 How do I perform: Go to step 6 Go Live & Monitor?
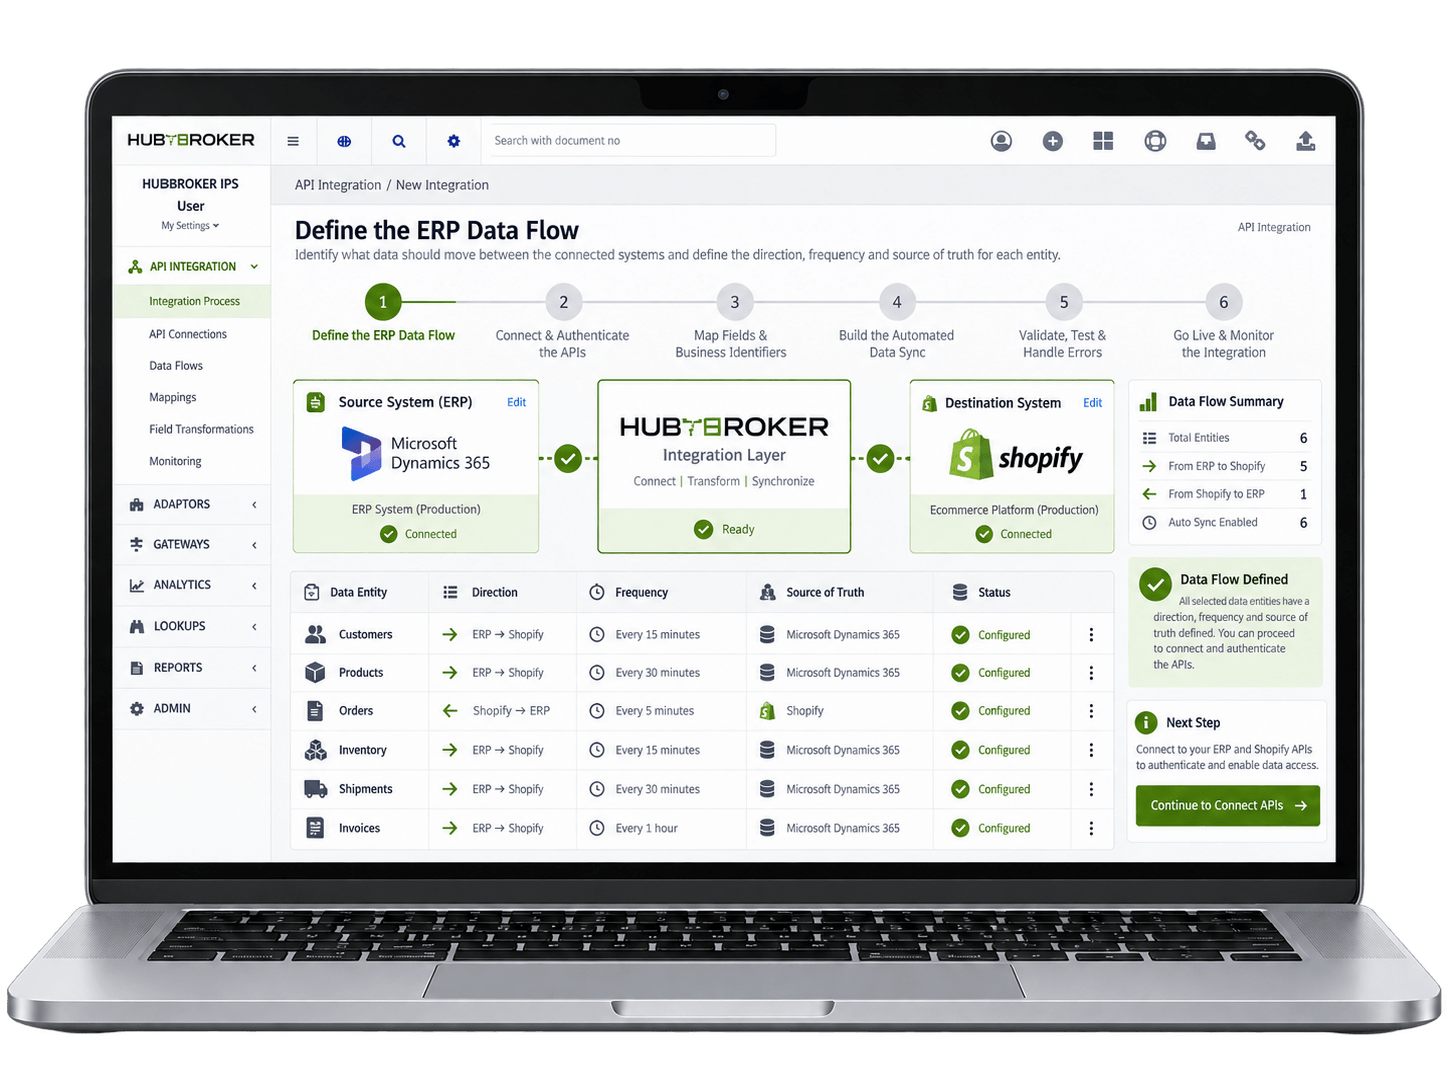click(1223, 302)
